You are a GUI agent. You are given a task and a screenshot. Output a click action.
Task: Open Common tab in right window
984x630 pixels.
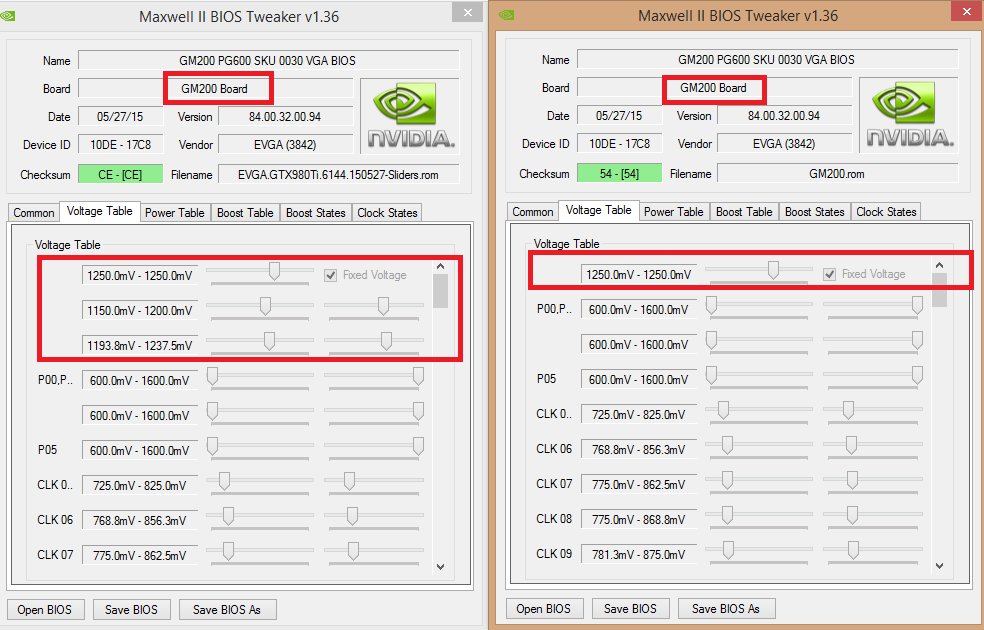point(533,212)
